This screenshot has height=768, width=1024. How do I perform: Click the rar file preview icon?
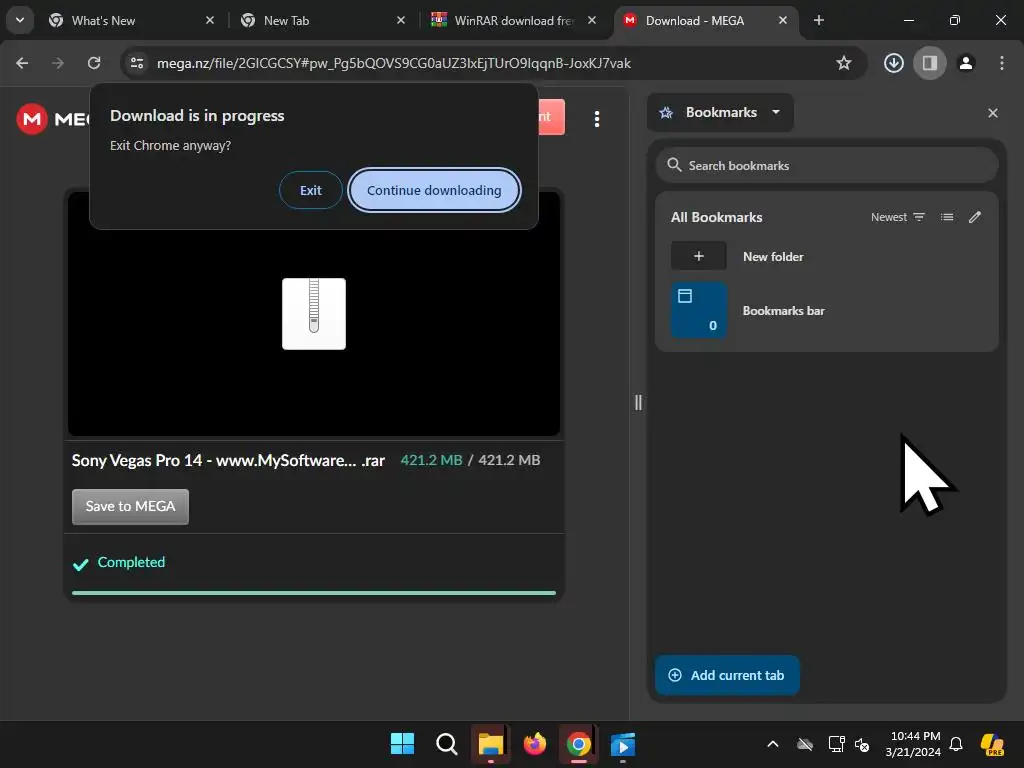tap(314, 314)
